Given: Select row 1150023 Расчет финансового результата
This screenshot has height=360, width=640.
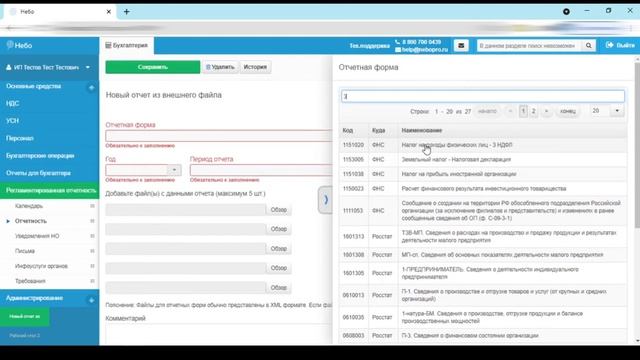Looking at the screenshot, I should (x=483, y=189).
